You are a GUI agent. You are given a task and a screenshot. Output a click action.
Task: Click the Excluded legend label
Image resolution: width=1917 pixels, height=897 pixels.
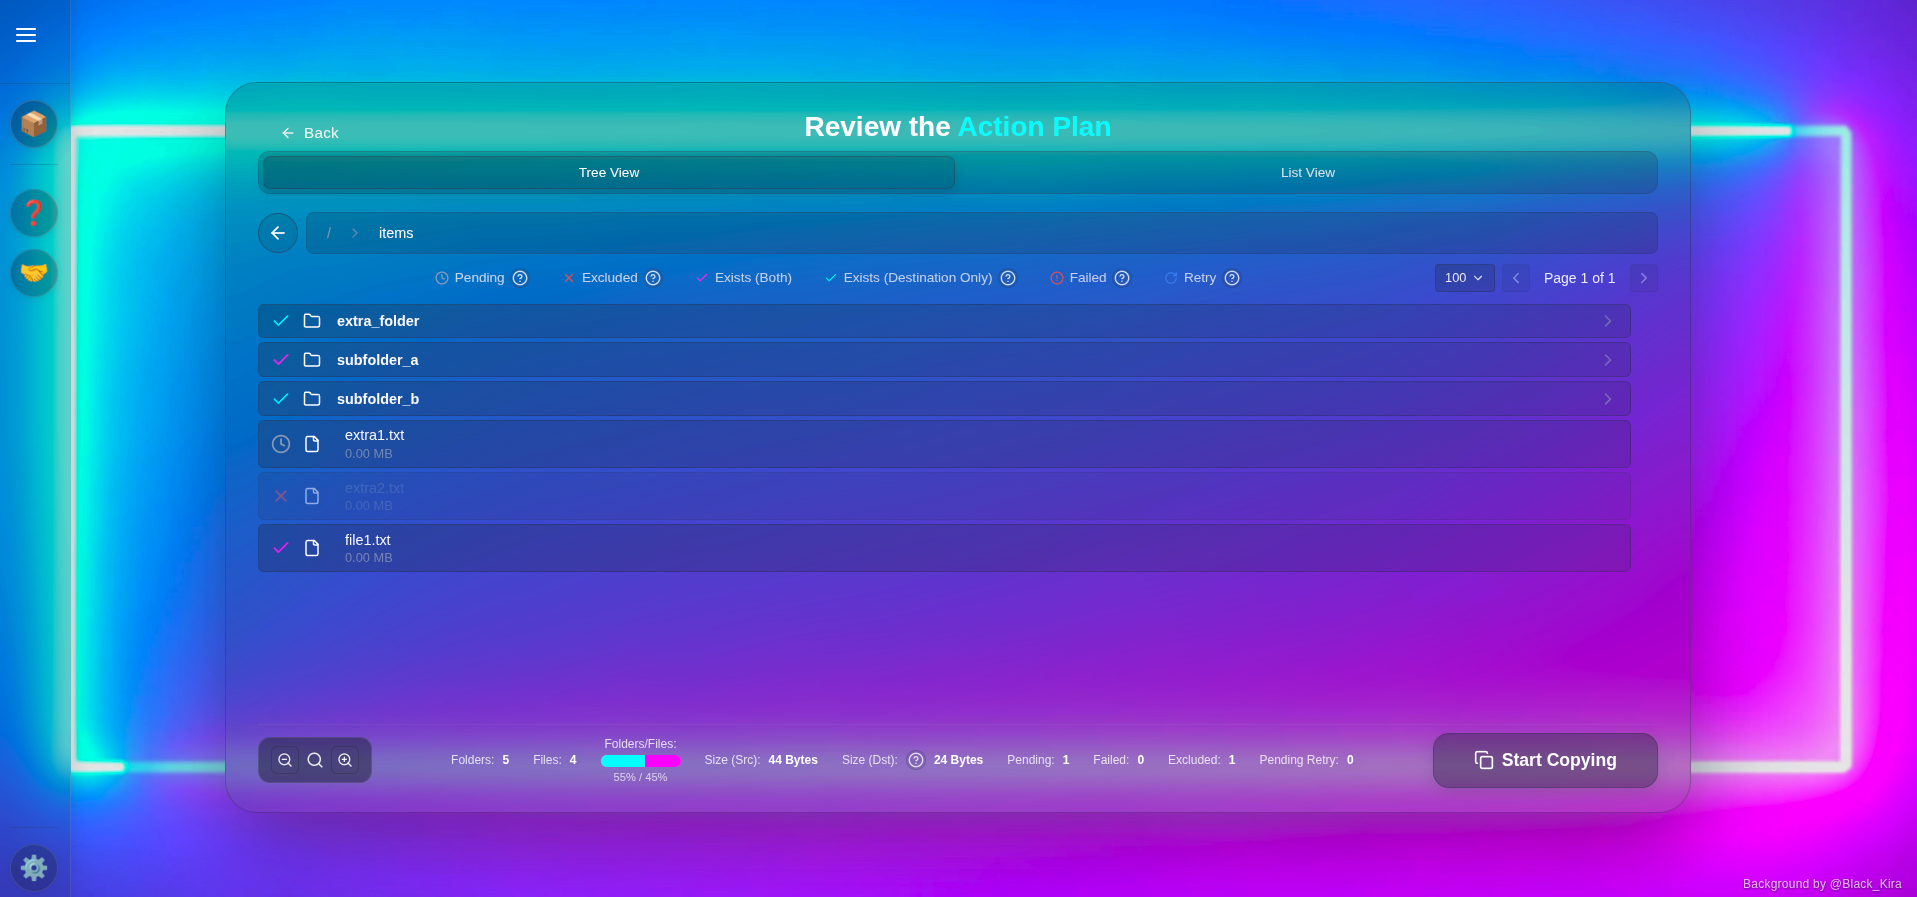pyautogui.click(x=609, y=278)
